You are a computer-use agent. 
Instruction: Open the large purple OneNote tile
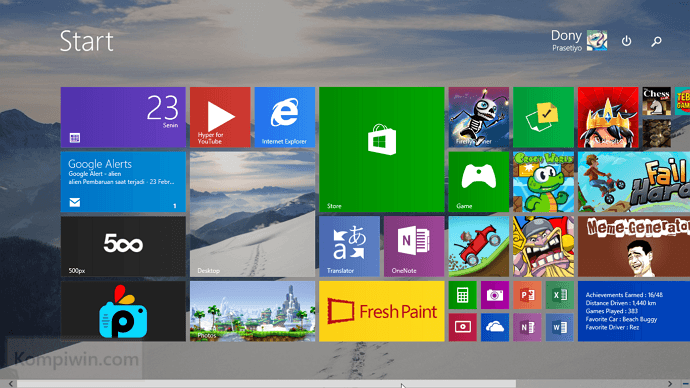pyautogui.click(x=414, y=246)
